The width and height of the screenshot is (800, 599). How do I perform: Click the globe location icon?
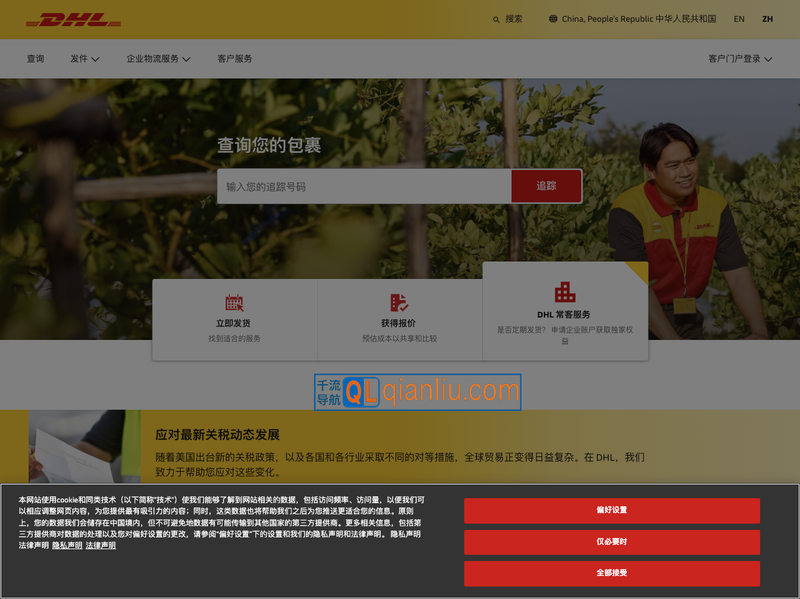(553, 18)
